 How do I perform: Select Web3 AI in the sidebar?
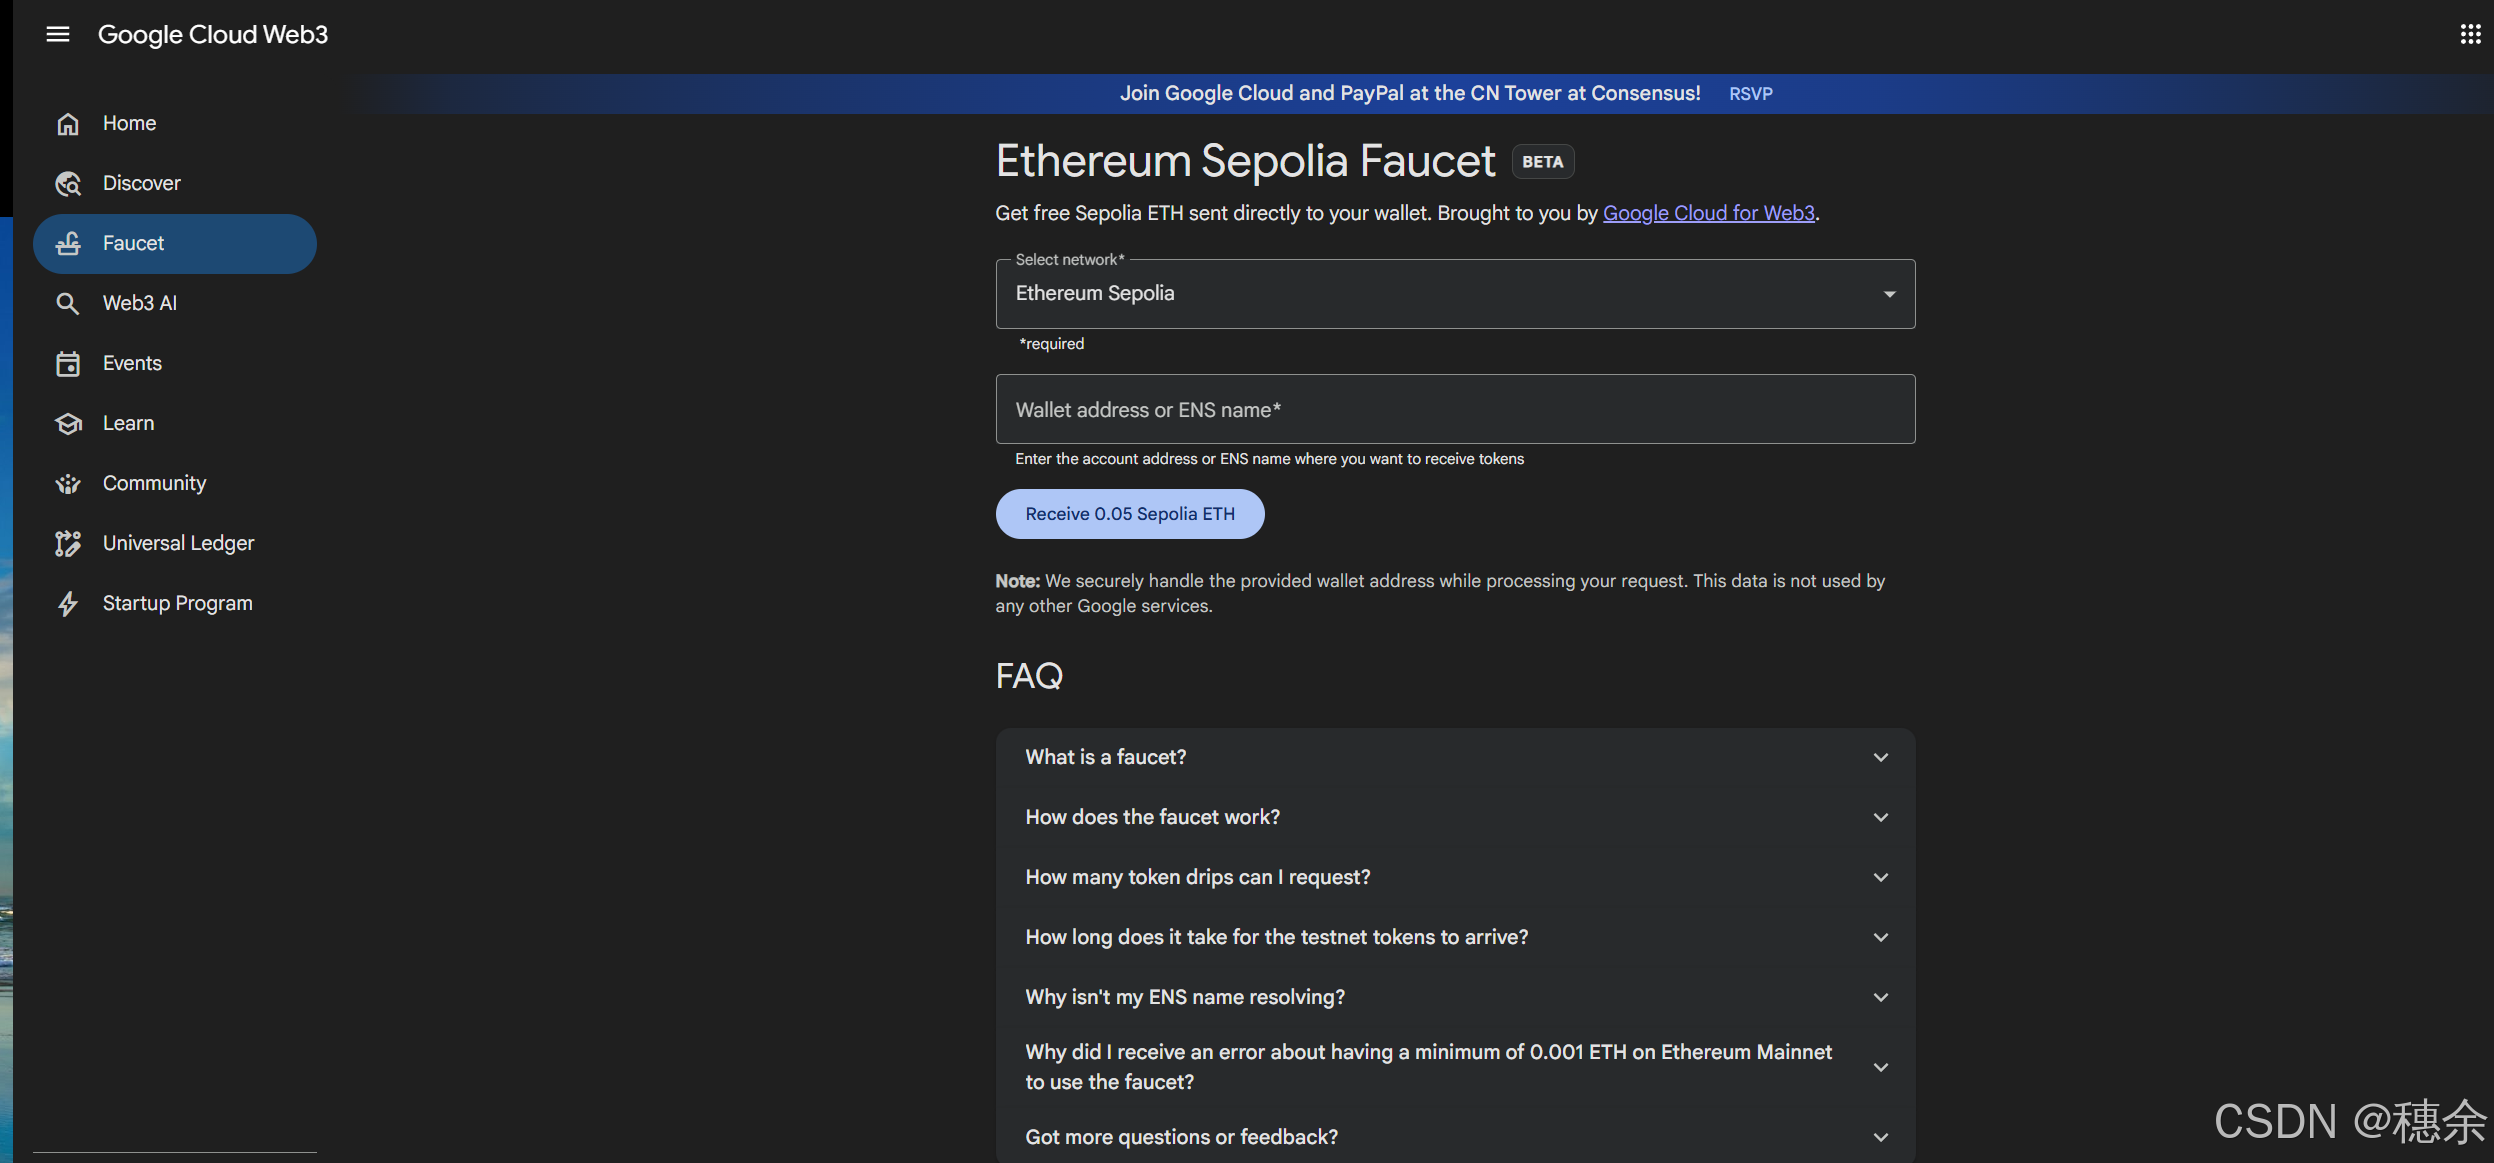point(140,304)
